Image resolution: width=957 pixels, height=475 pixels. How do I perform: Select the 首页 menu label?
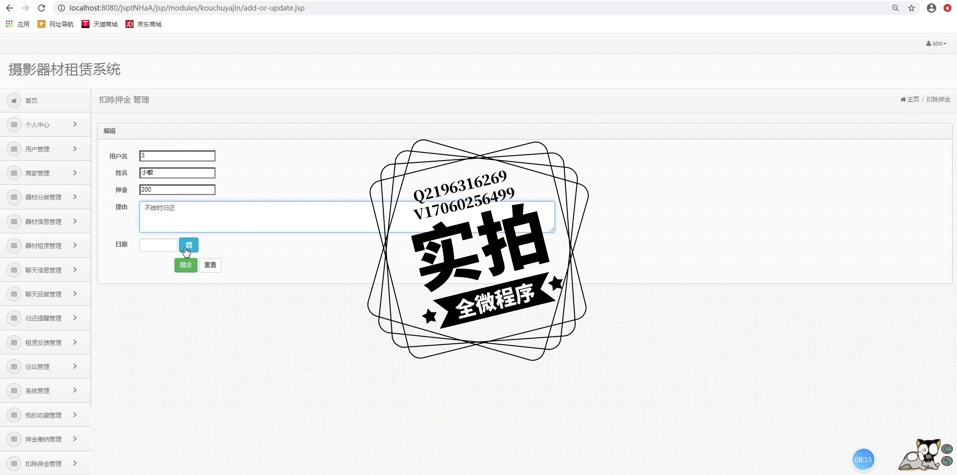click(x=31, y=101)
